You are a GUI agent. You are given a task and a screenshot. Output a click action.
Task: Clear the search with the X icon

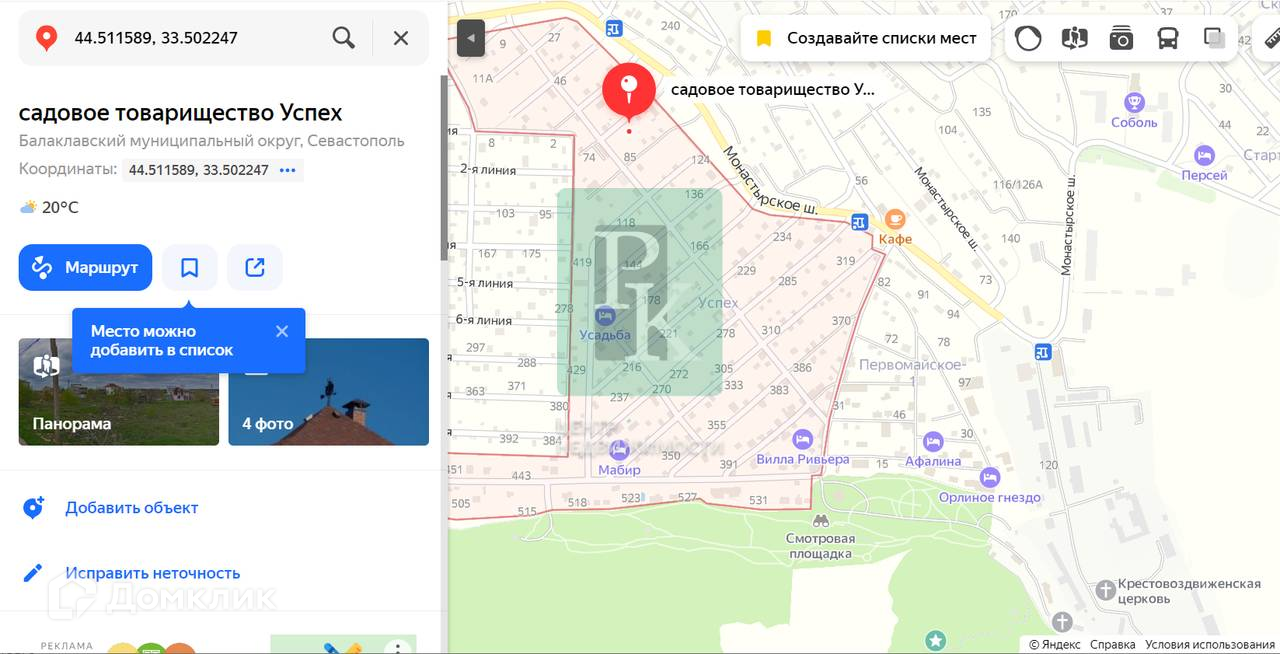pos(401,38)
